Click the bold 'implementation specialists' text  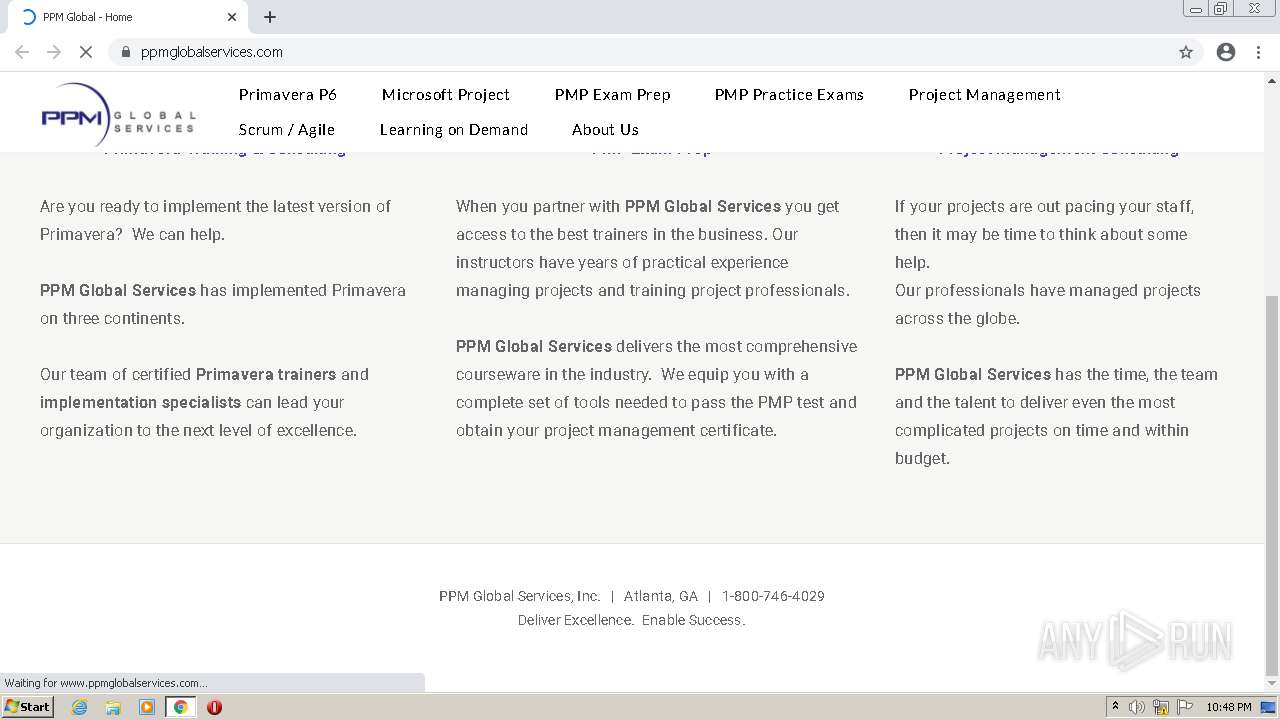tap(140, 402)
